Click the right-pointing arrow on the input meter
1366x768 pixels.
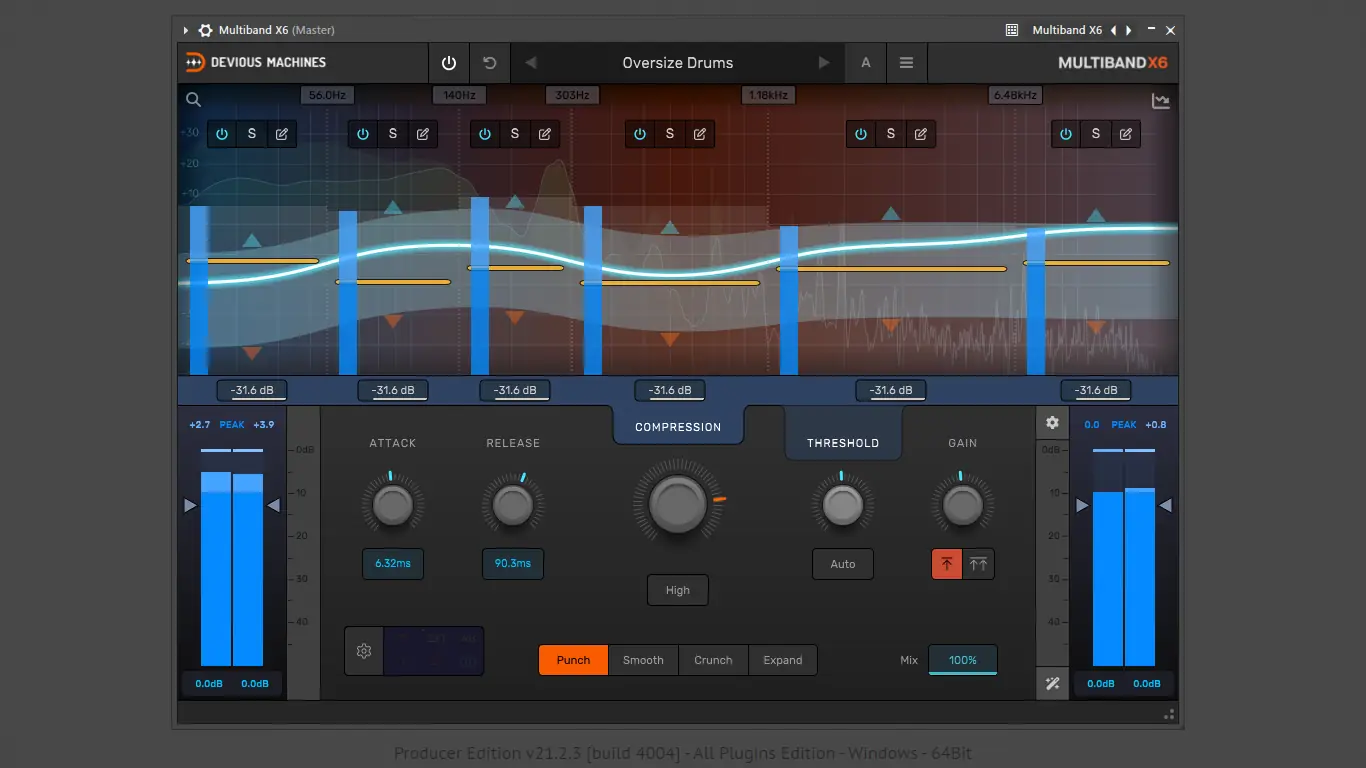point(190,506)
